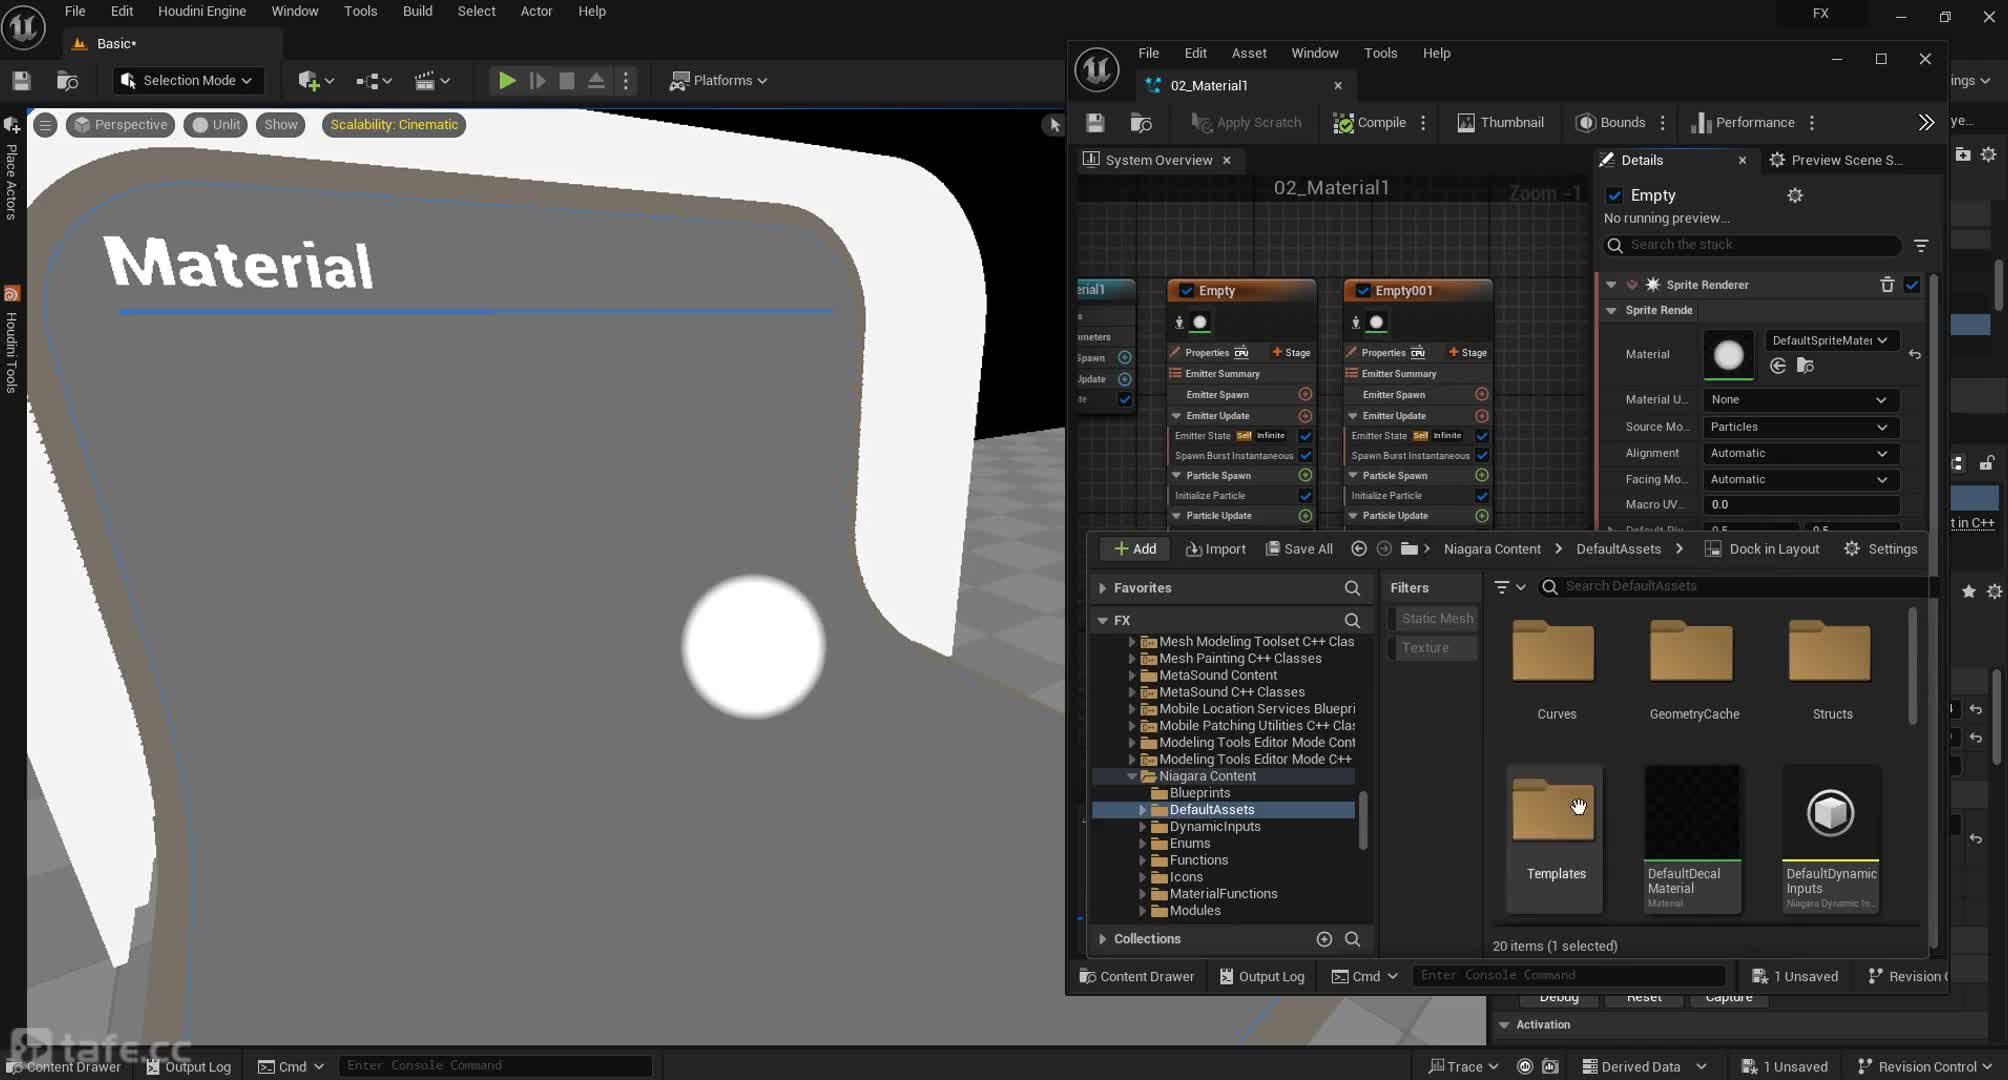This screenshot has height=1080, width=2008.
Task: Click the stop simulation square icon
Action: 567,81
